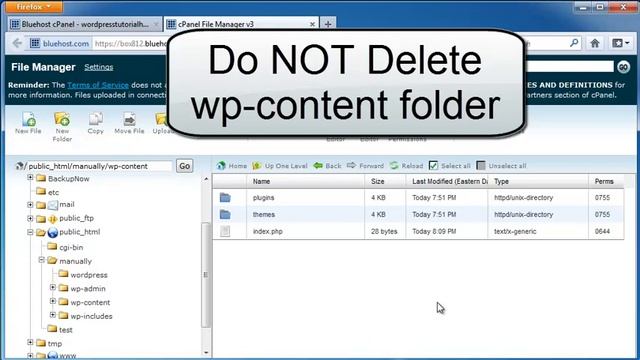Screen dimensions: 640x360
Task: Click the Unselect all checkbox
Action: point(481,166)
